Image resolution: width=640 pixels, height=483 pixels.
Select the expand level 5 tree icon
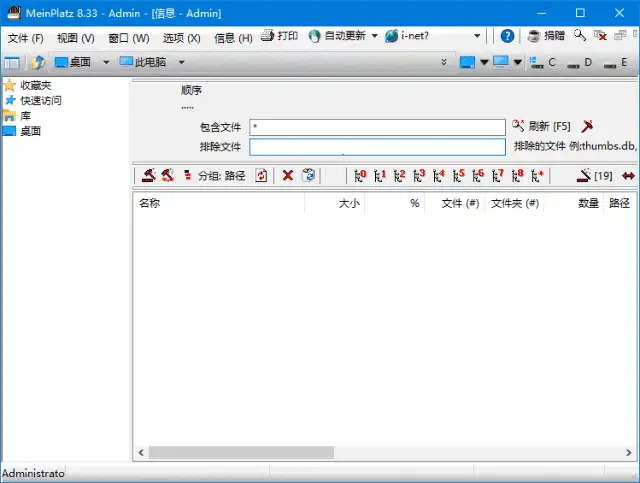(458, 176)
